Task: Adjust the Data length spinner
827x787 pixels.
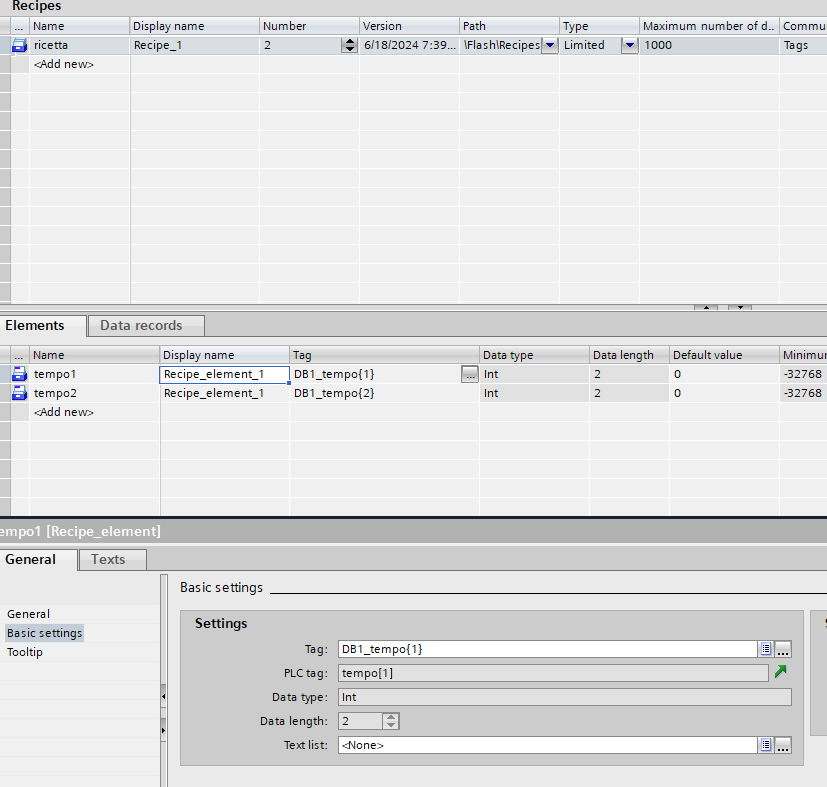Action: click(390, 721)
